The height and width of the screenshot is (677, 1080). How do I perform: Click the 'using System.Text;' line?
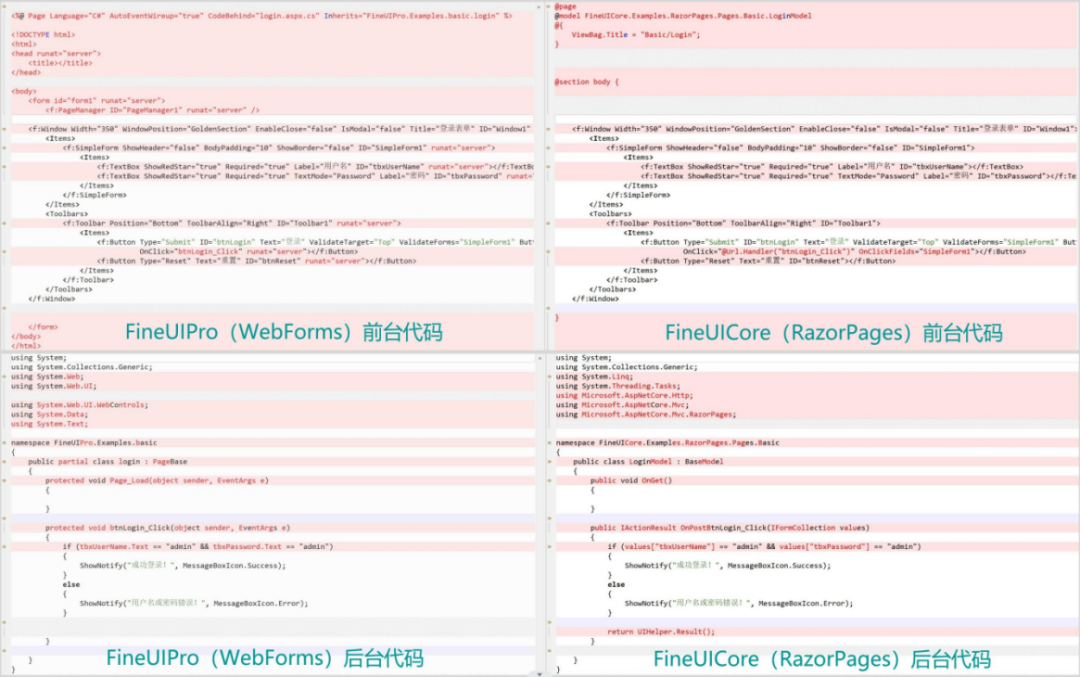click(x=50, y=424)
